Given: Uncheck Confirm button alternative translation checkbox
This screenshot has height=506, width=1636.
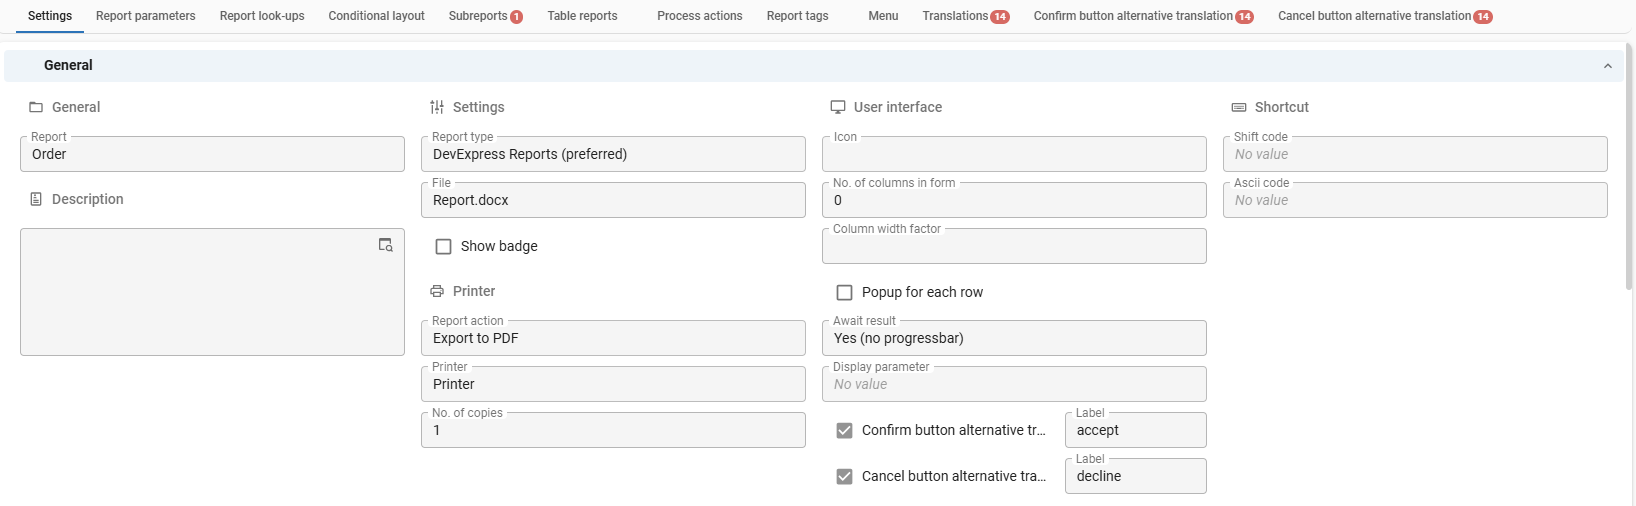Looking at the screenshot, I should click(845, 430).
